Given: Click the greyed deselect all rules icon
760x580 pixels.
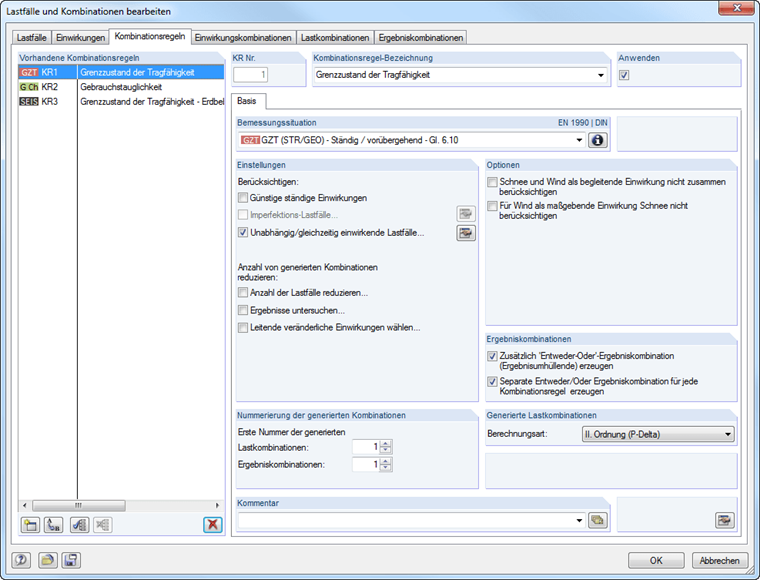Looking at the screenshot, I should (103, 525).
